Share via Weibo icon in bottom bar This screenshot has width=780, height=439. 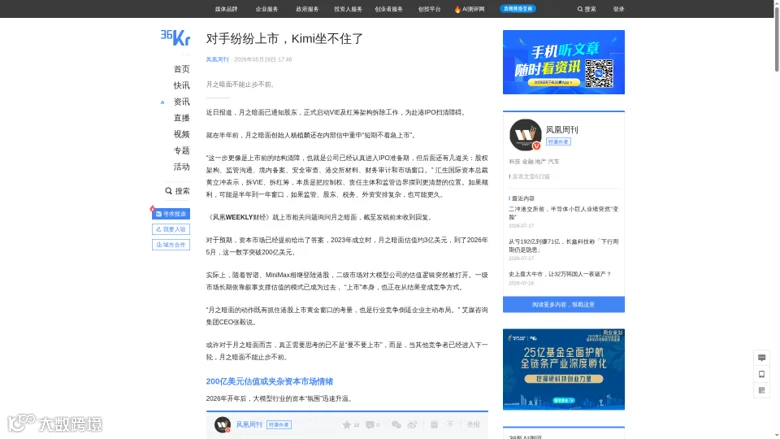[412, 425]
